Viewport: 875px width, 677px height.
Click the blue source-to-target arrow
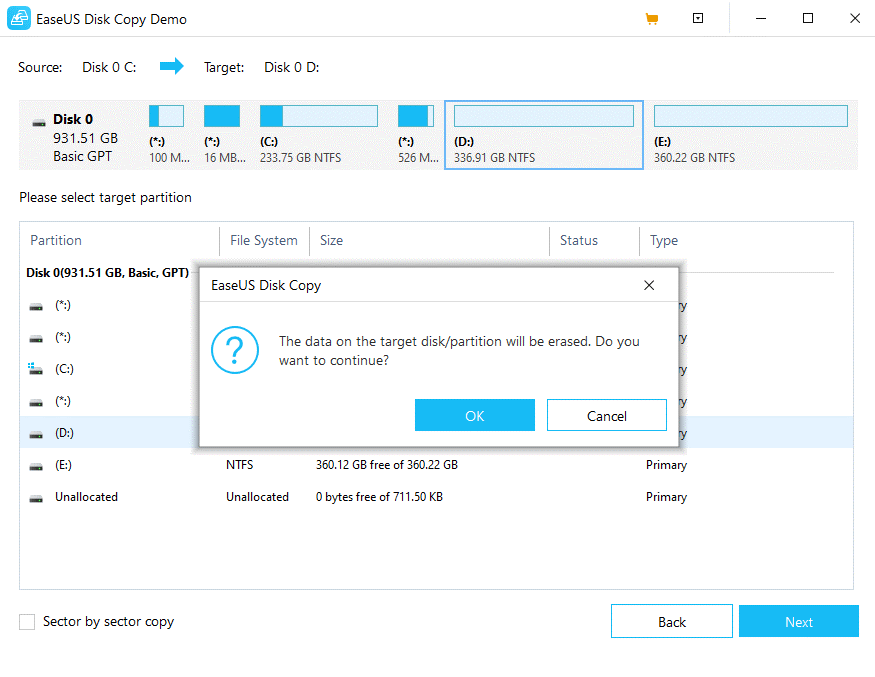click(171, 66)
